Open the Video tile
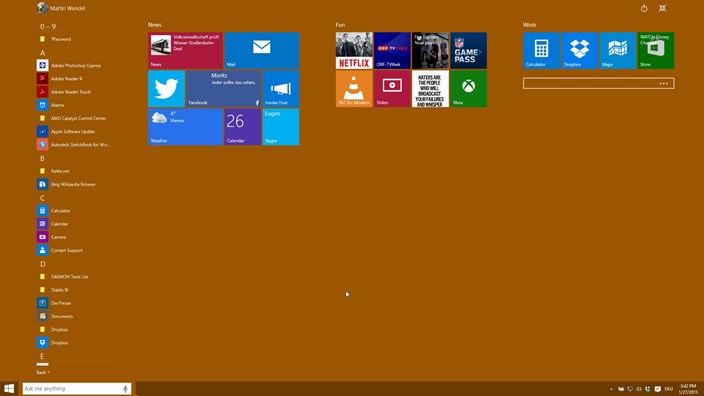This screenshot has height=396, width=704. [392, 88]
